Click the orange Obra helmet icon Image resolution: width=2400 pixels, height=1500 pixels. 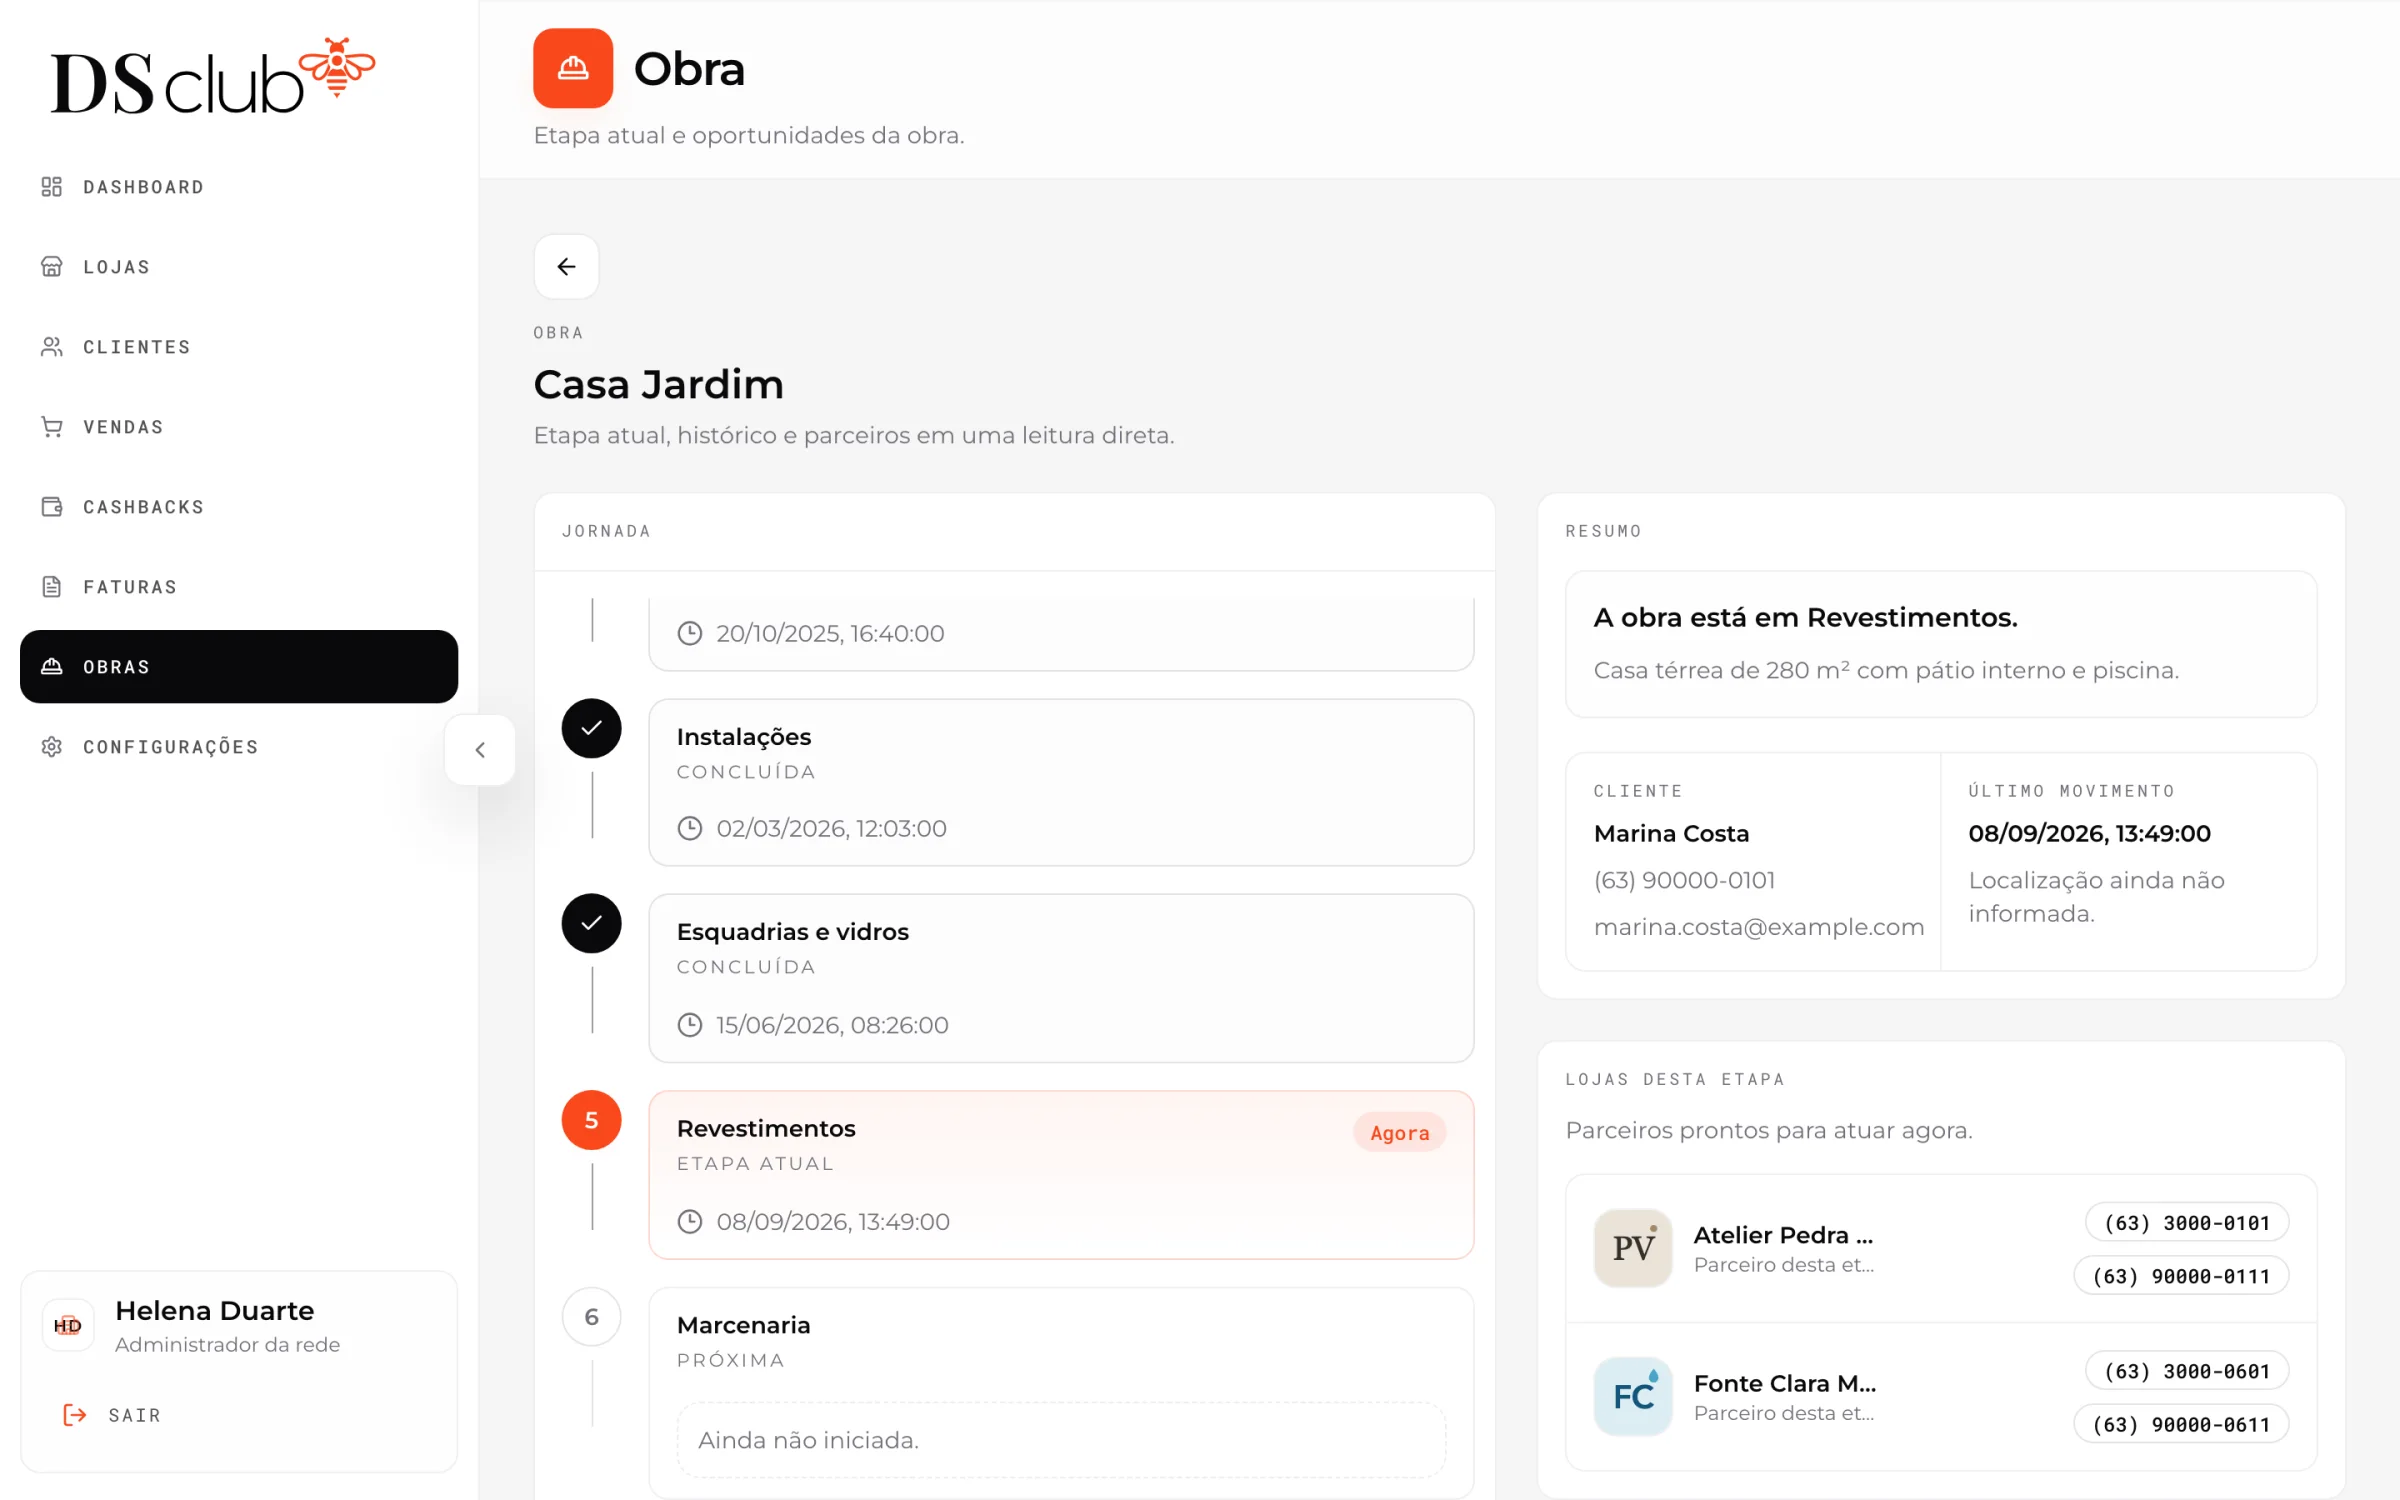tap(573, 68)
